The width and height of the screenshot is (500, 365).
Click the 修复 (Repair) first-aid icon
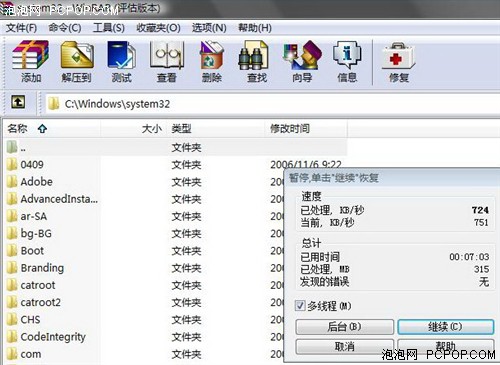click(x=399, y=55)
